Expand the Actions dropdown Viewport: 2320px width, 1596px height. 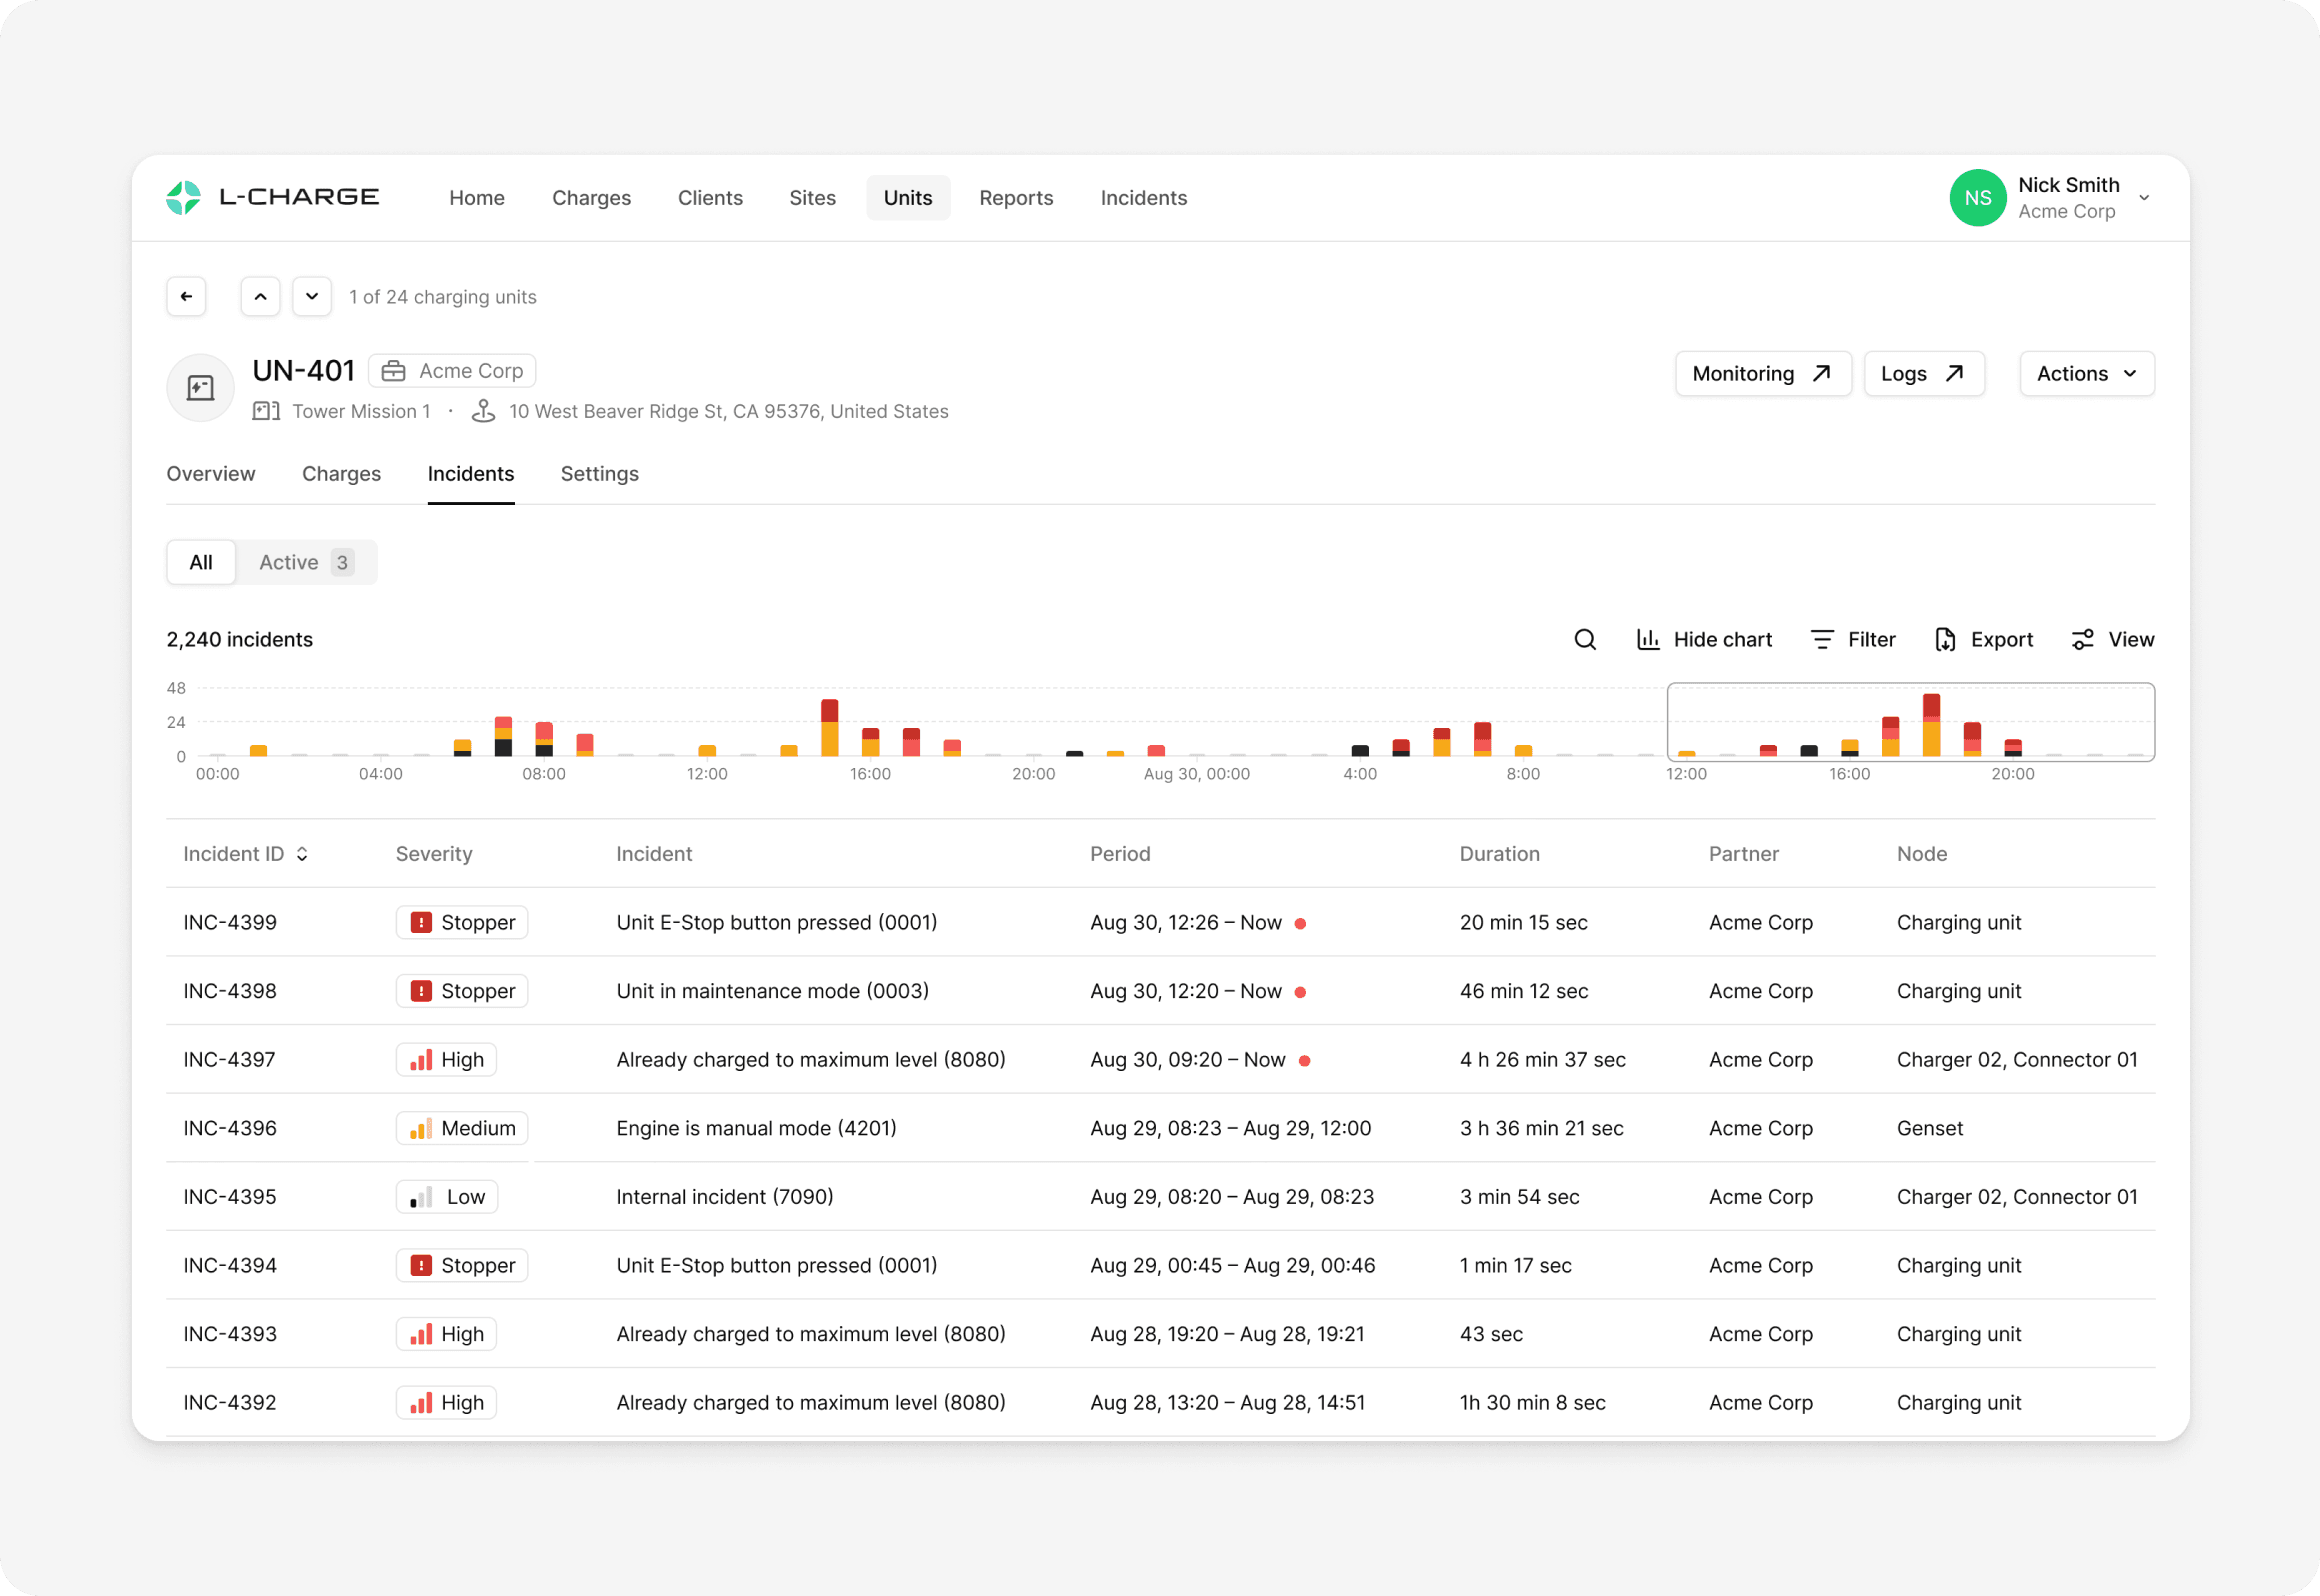click(x=2086, y=374)
